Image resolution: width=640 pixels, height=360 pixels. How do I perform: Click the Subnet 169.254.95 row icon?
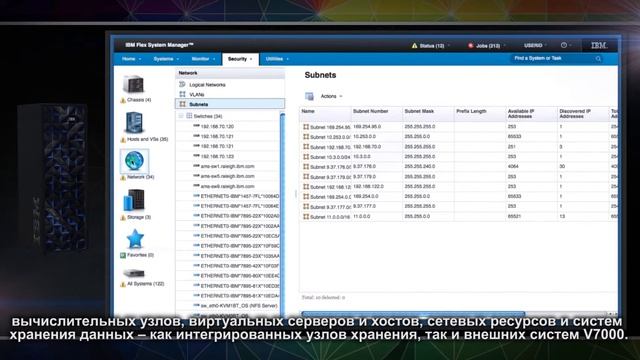point(306,127)
